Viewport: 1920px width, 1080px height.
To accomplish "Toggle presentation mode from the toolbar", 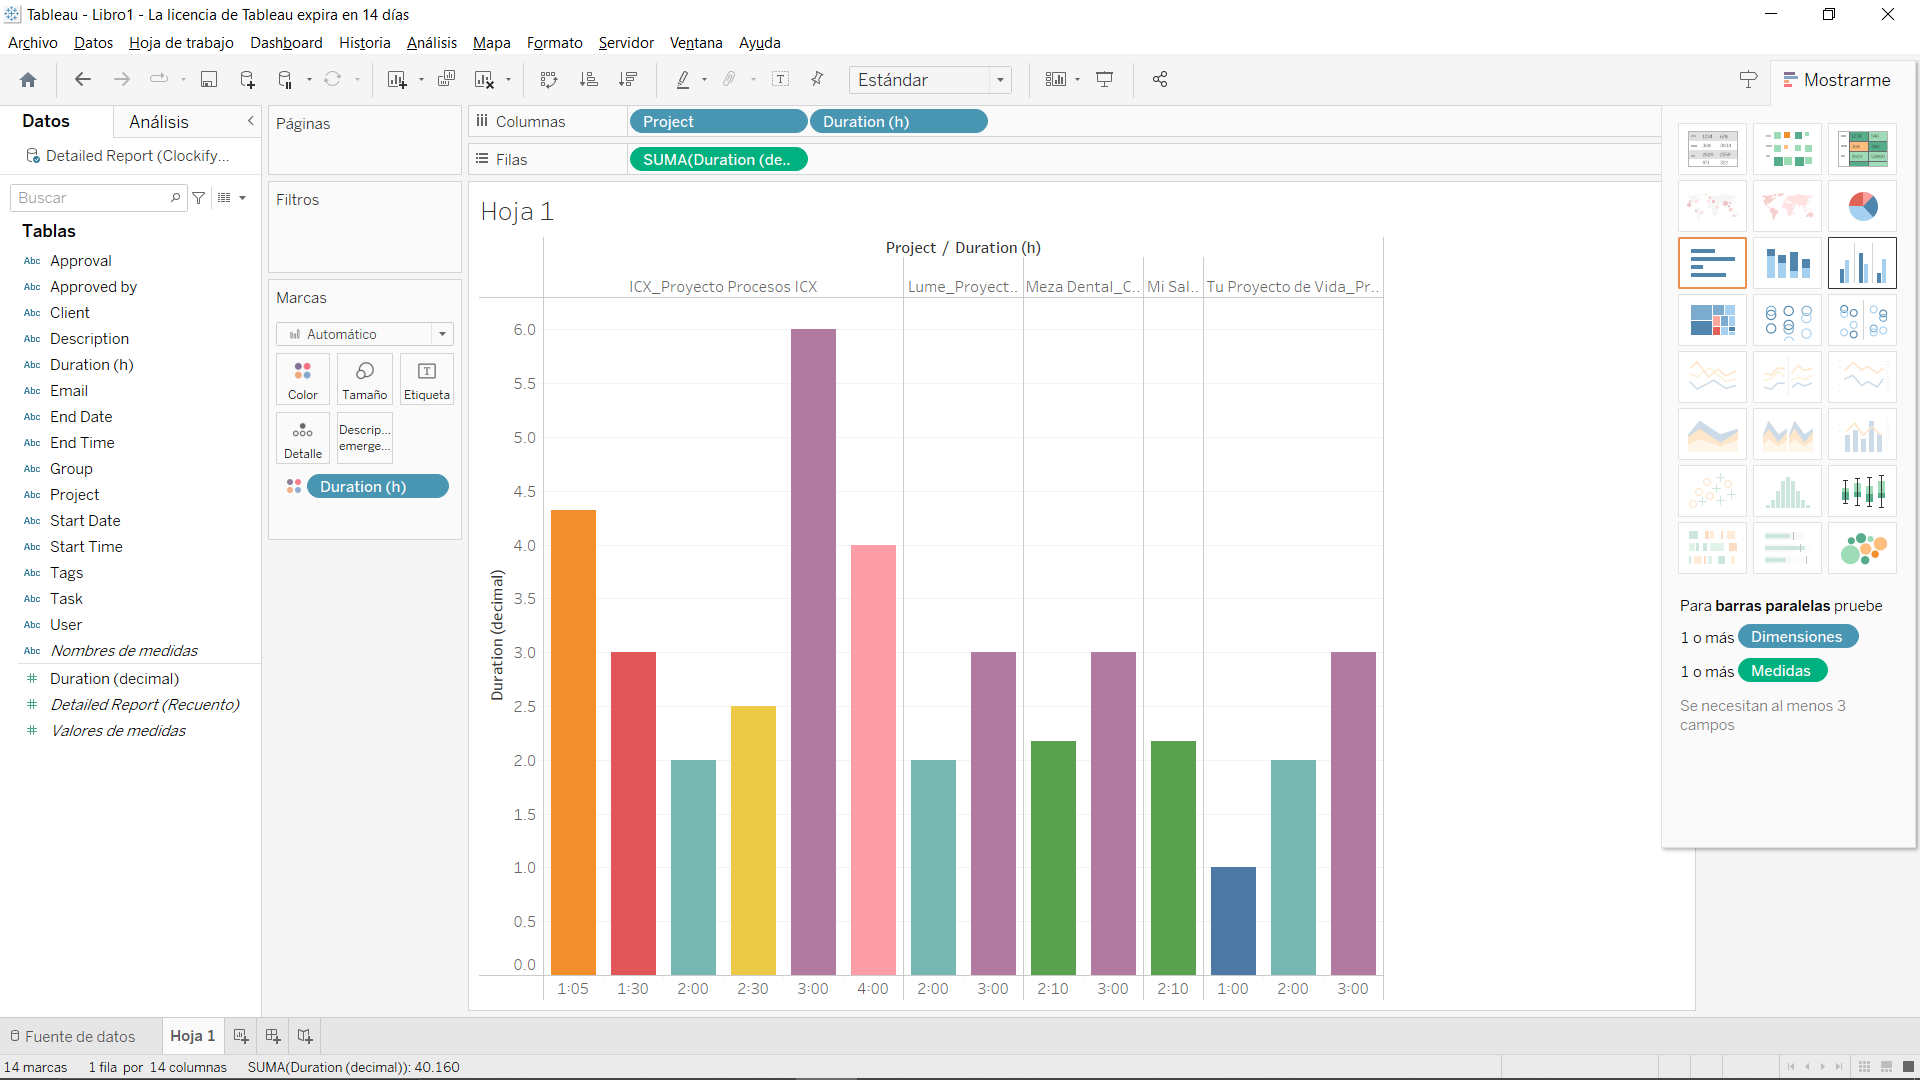I will [x=1104, y=79].
